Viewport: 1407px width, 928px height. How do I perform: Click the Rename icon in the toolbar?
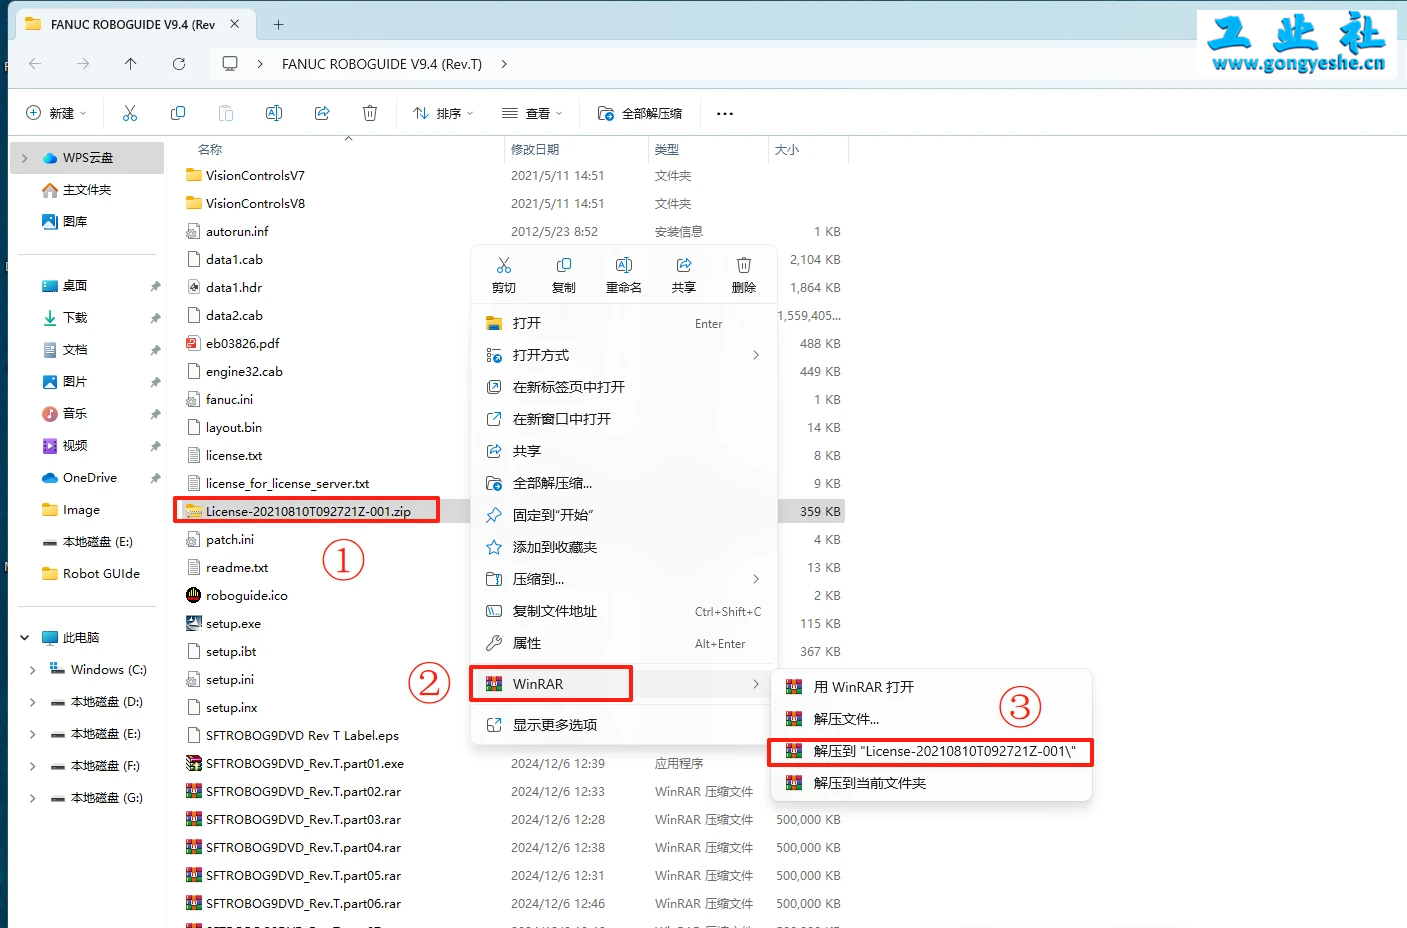click(274, 113)
